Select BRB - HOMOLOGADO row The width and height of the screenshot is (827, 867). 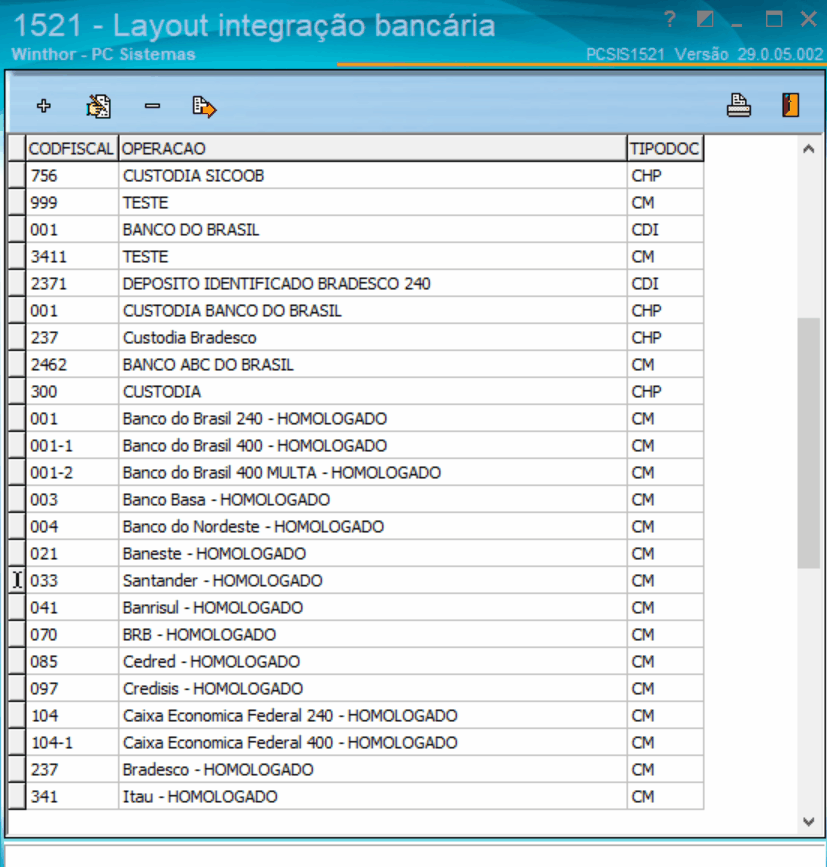click(x=373, y=635)
